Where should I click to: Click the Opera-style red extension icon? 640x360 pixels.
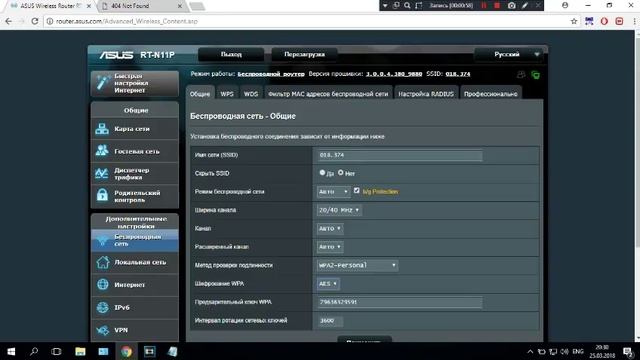click(x=604, y=21)
